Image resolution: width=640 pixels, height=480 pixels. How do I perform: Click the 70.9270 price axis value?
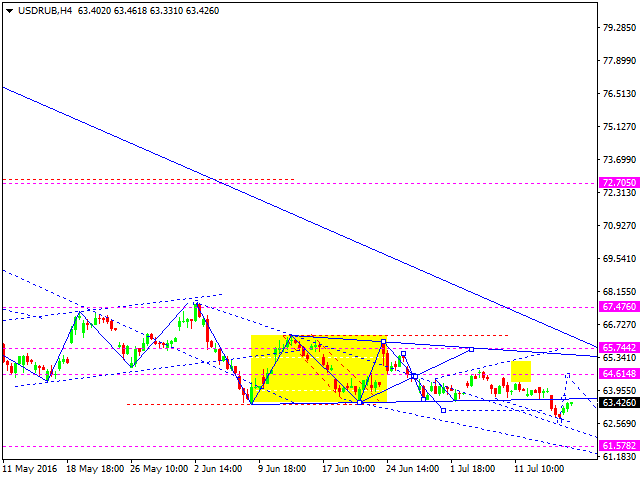(x=619, y=225)
